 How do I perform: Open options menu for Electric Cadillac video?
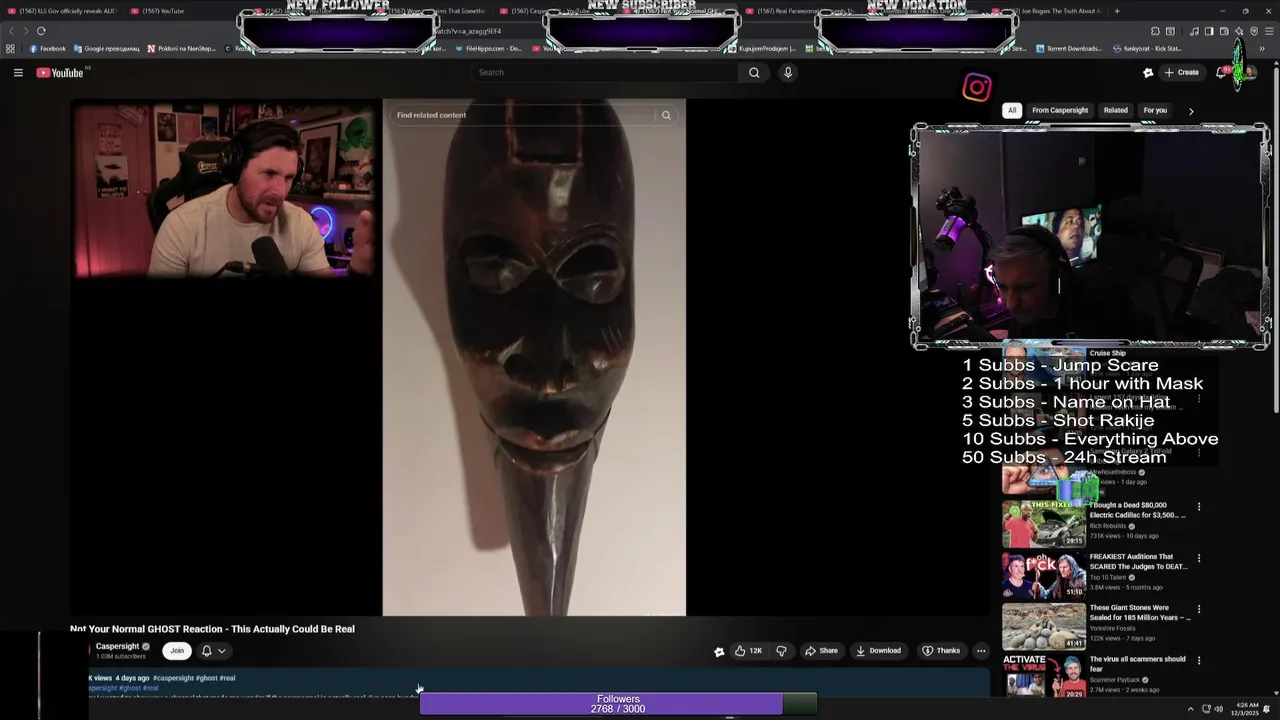(1199, 507)
